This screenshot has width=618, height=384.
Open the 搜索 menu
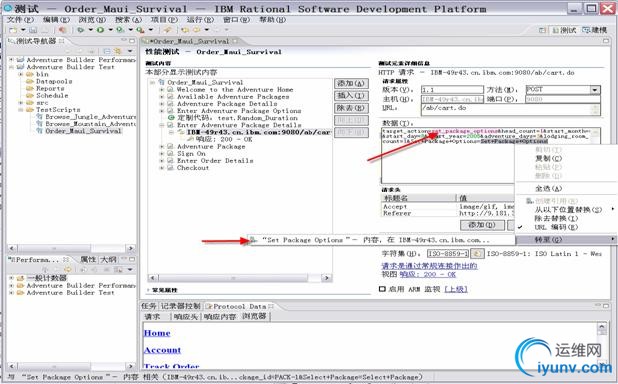coord(128,20)
